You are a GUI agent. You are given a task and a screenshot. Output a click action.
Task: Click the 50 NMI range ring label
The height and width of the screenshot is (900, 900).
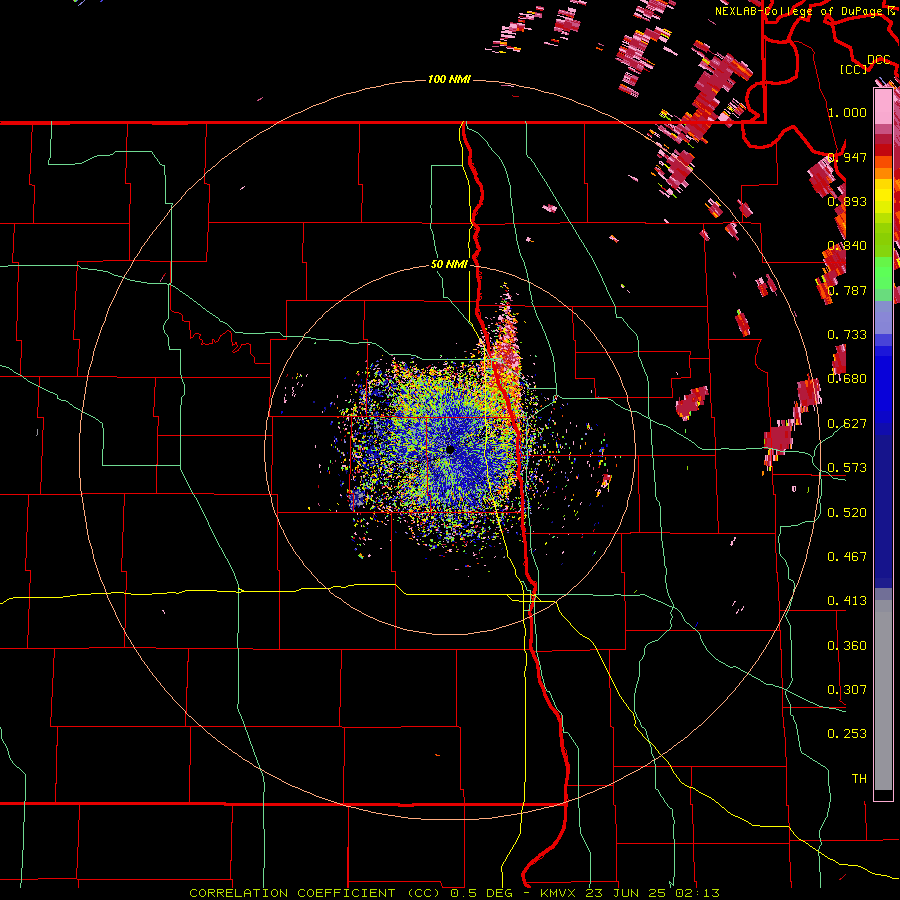pyautogui.click(x=449, y=264)
